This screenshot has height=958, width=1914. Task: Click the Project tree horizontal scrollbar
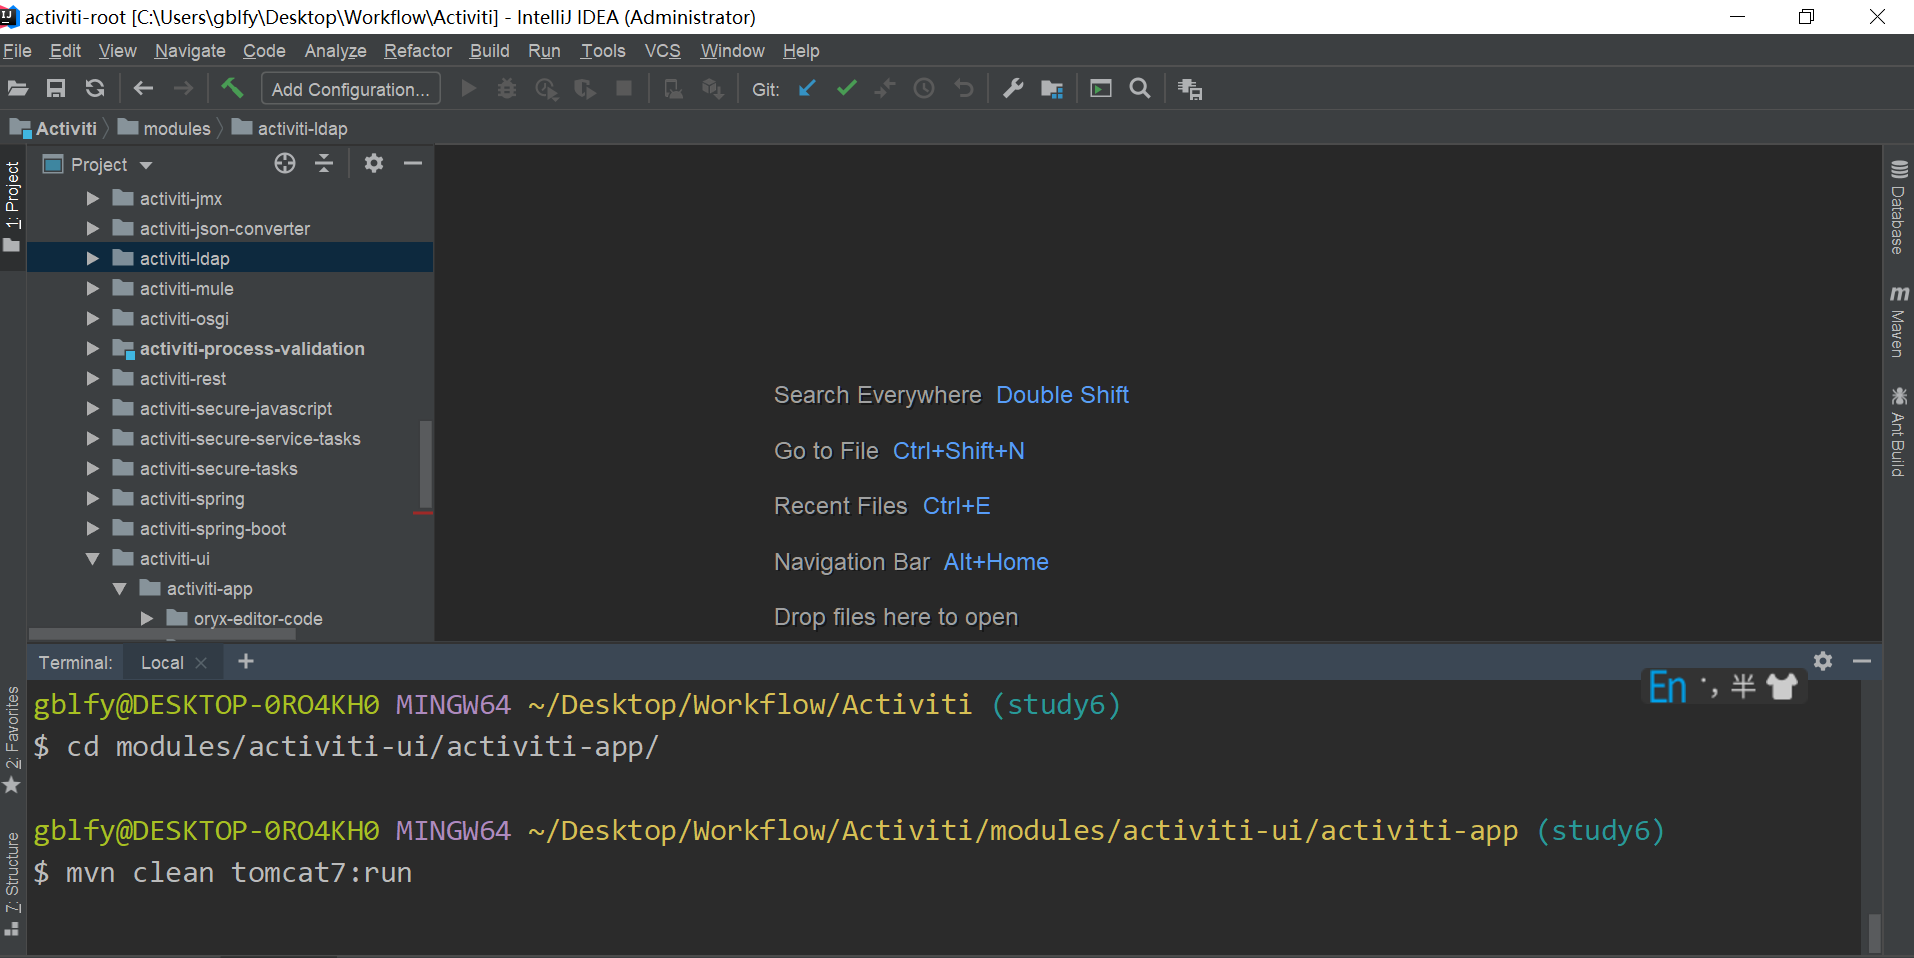pyautogui.click(x=162, y=634)
